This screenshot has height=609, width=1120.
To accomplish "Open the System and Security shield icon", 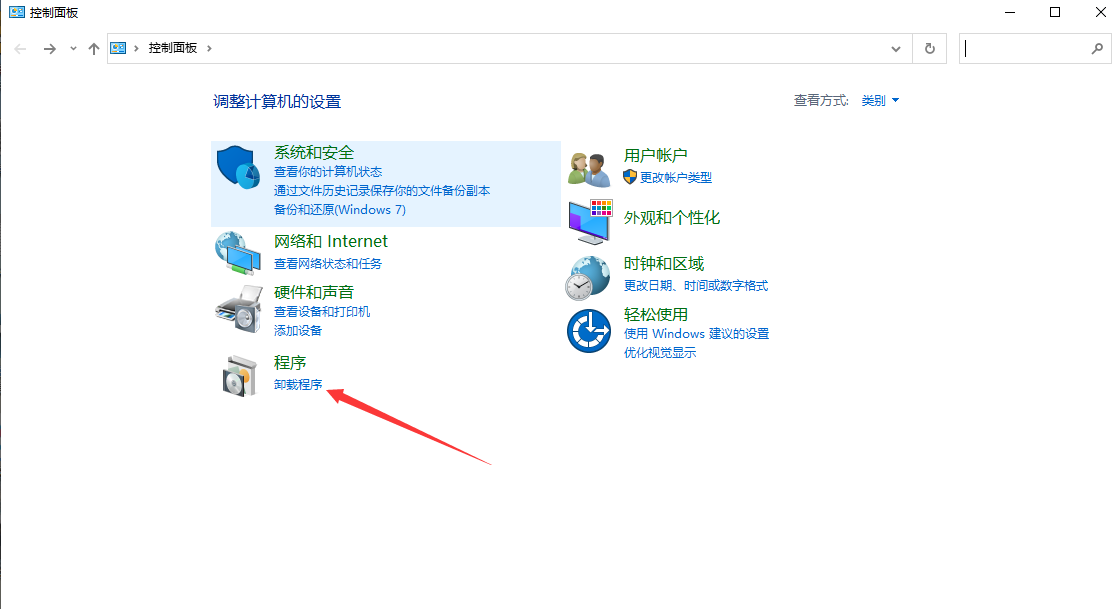I will pyautogui.click(x=238, y=167).
